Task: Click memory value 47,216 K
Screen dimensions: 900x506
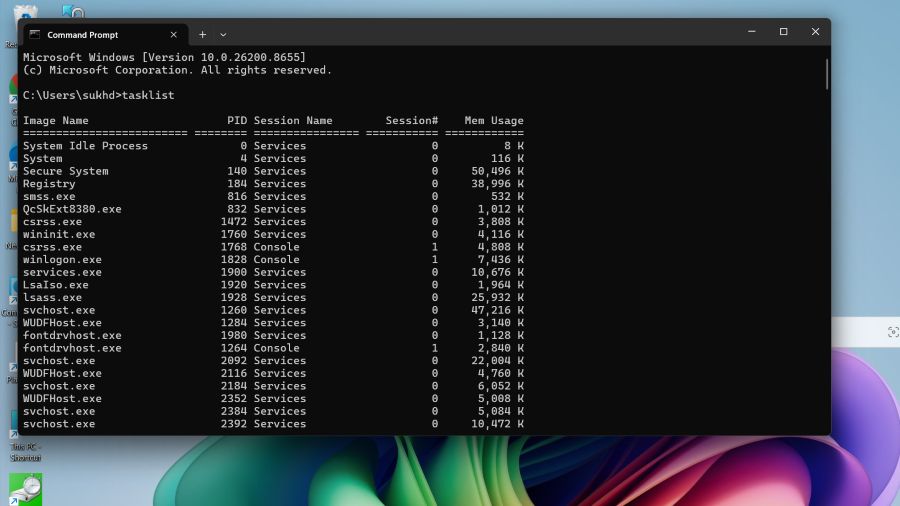Action: 497,310
